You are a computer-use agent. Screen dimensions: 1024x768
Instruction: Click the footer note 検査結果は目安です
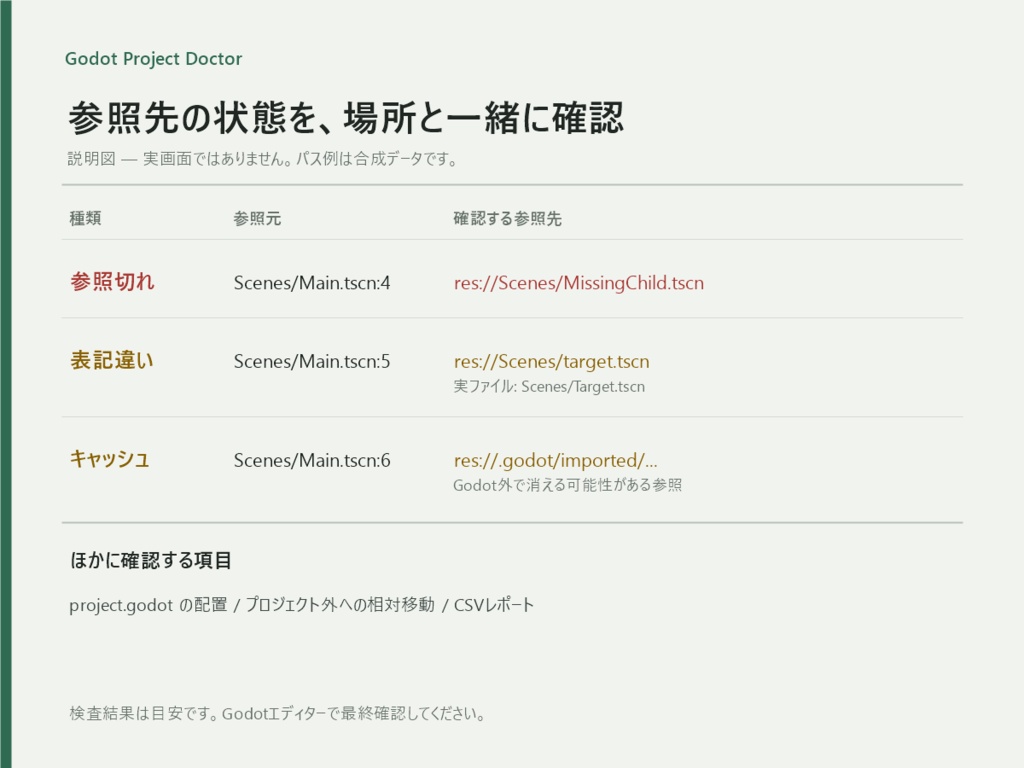278,713
